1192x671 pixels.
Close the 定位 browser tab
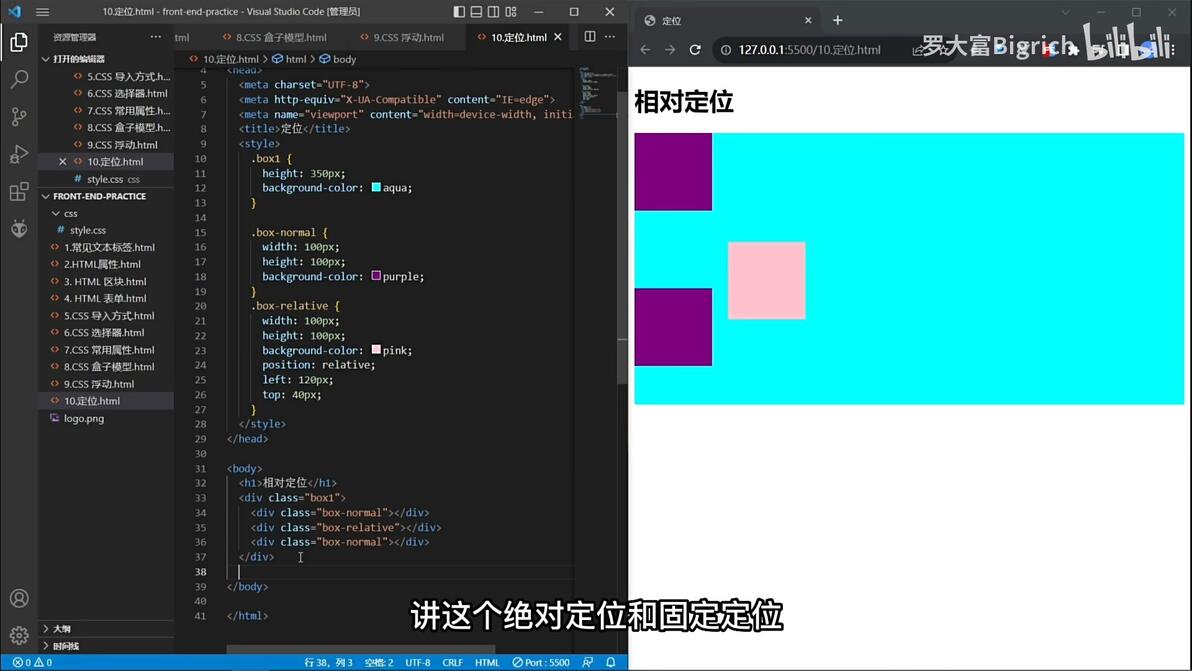tap(808, 21)
